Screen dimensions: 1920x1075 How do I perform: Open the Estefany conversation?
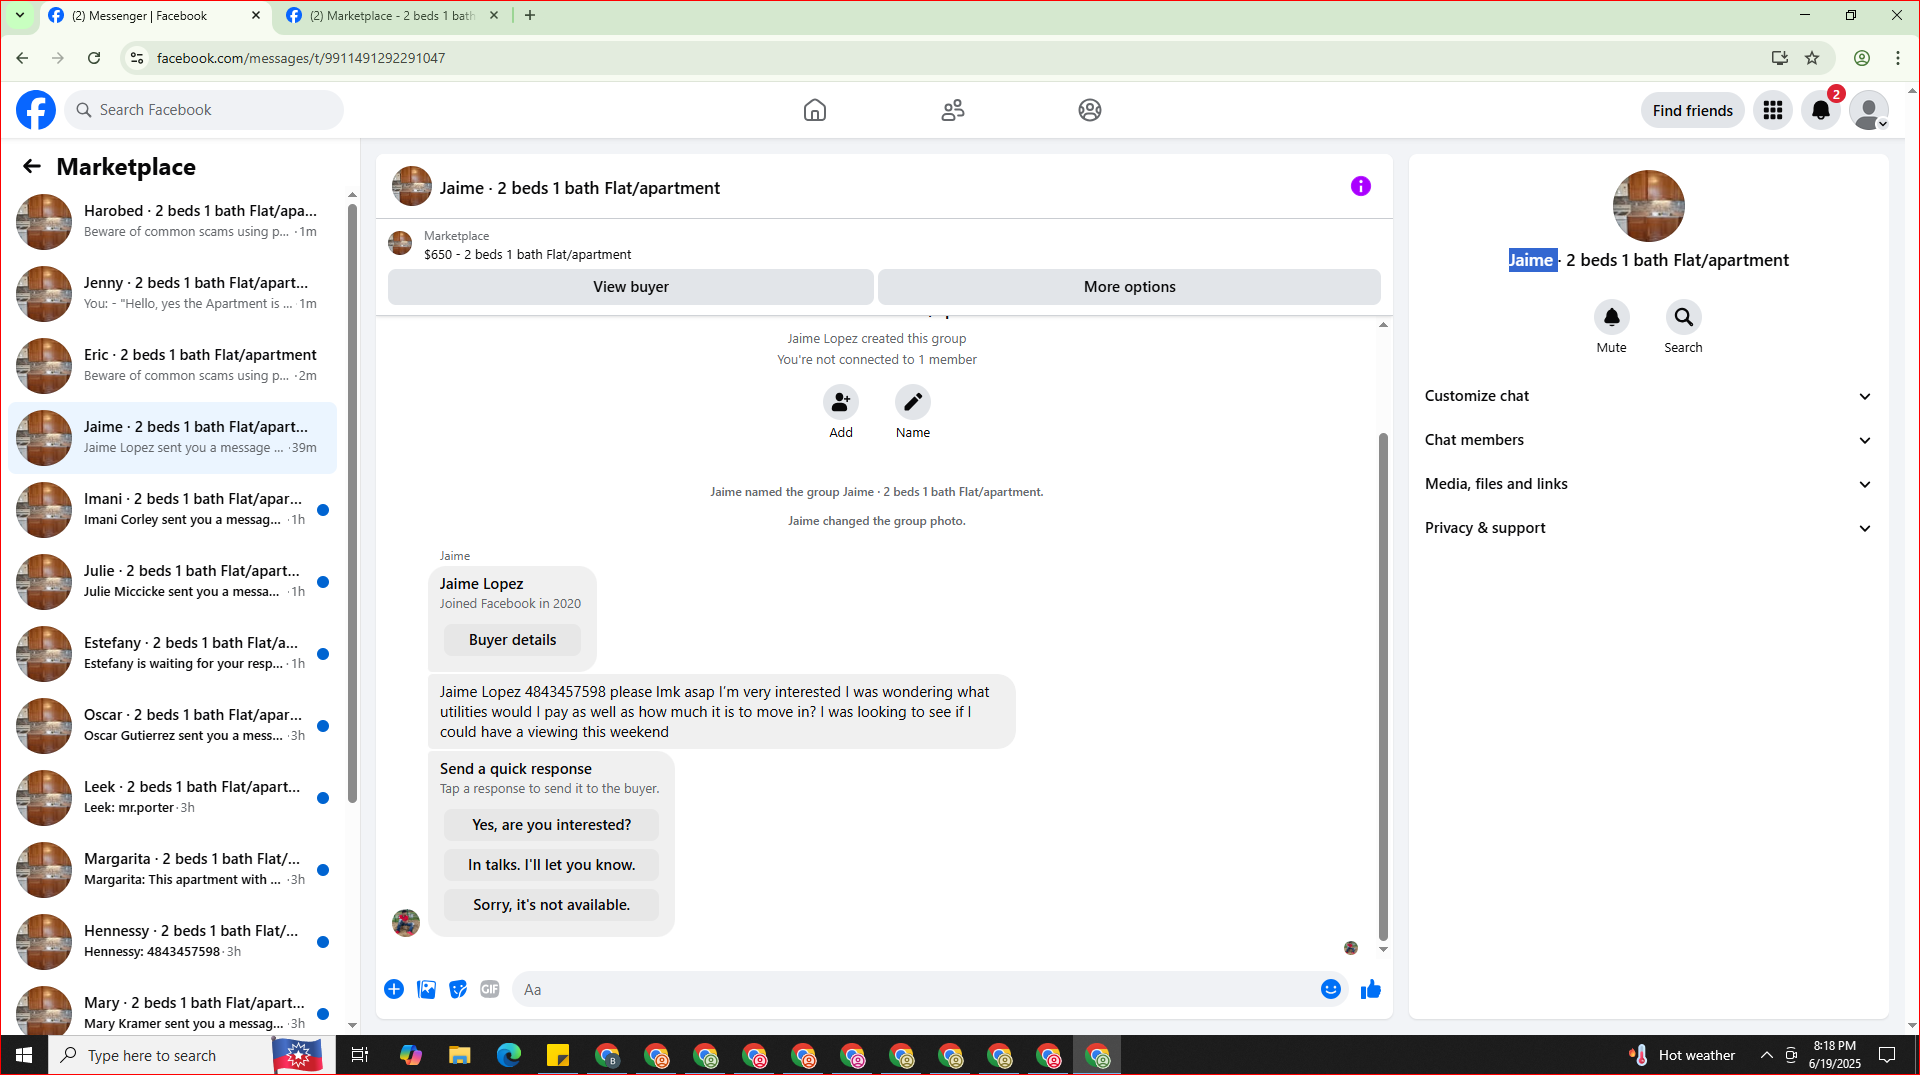click(x=173, y=654)
